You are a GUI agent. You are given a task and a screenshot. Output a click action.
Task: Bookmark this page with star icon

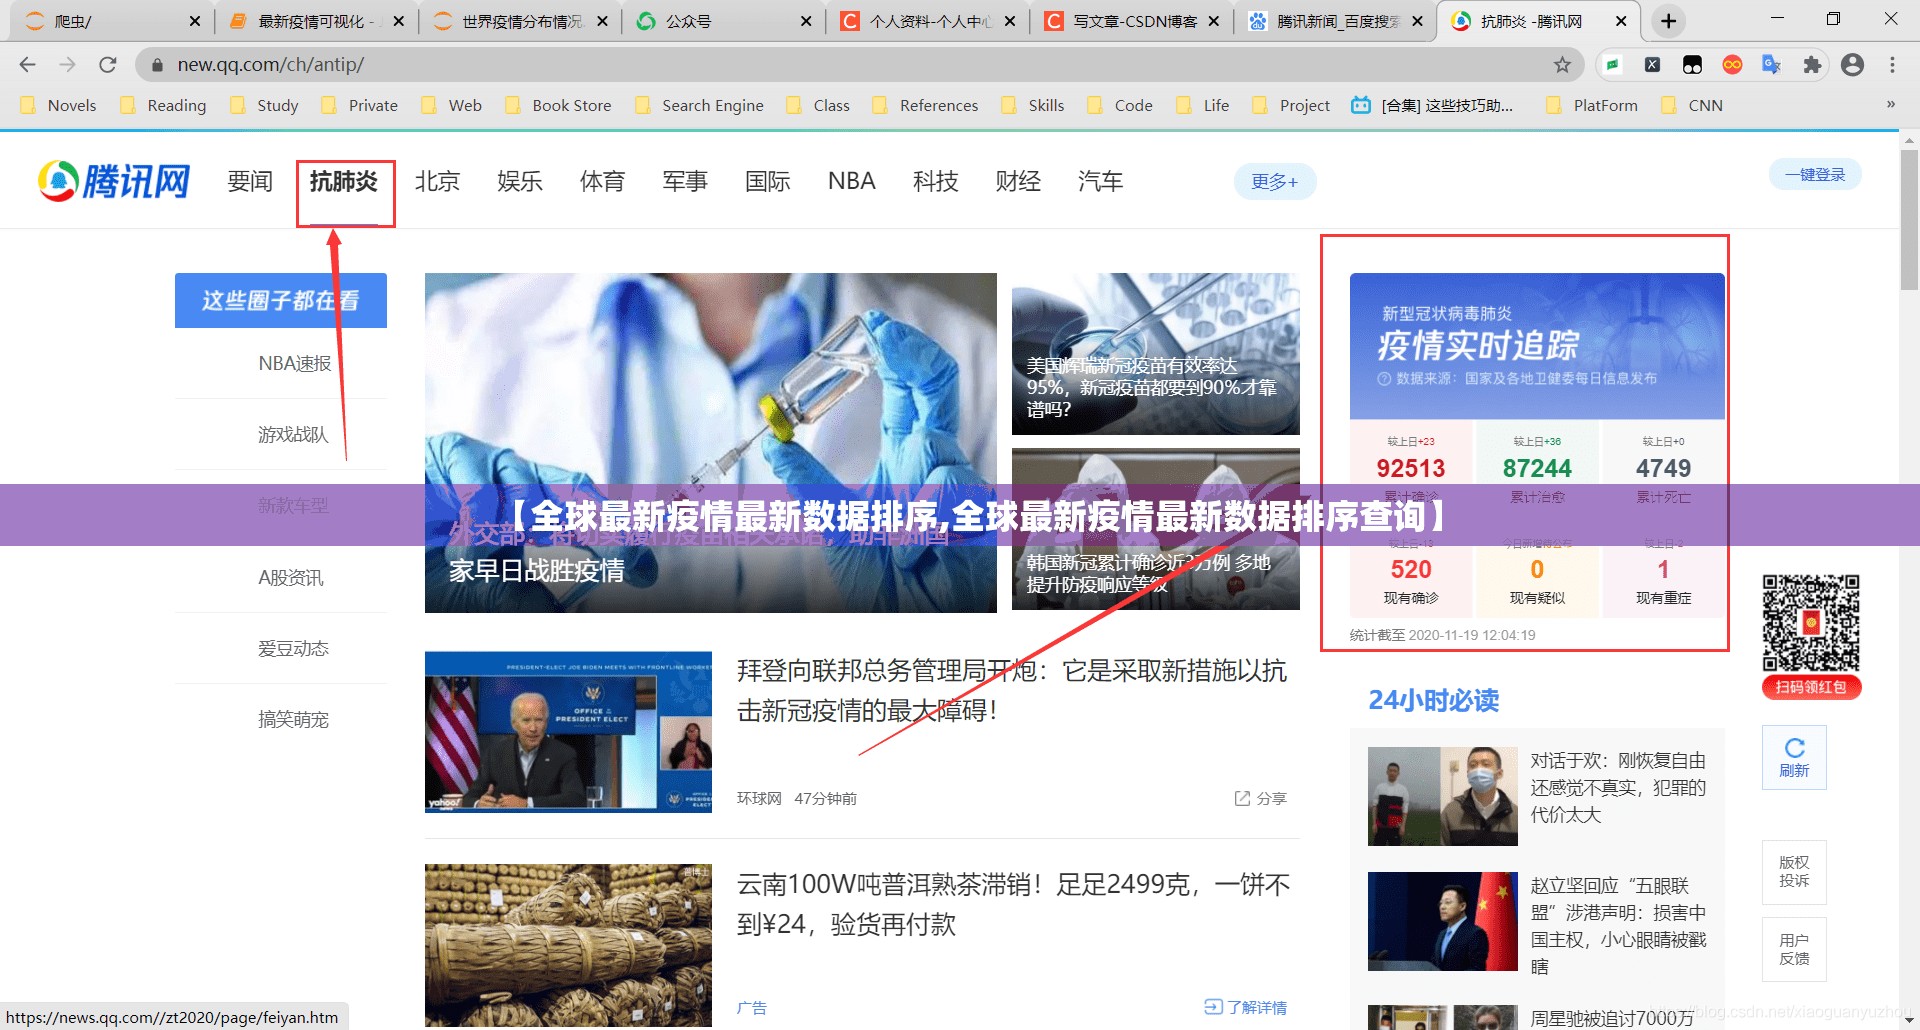tap(1562, 65)
